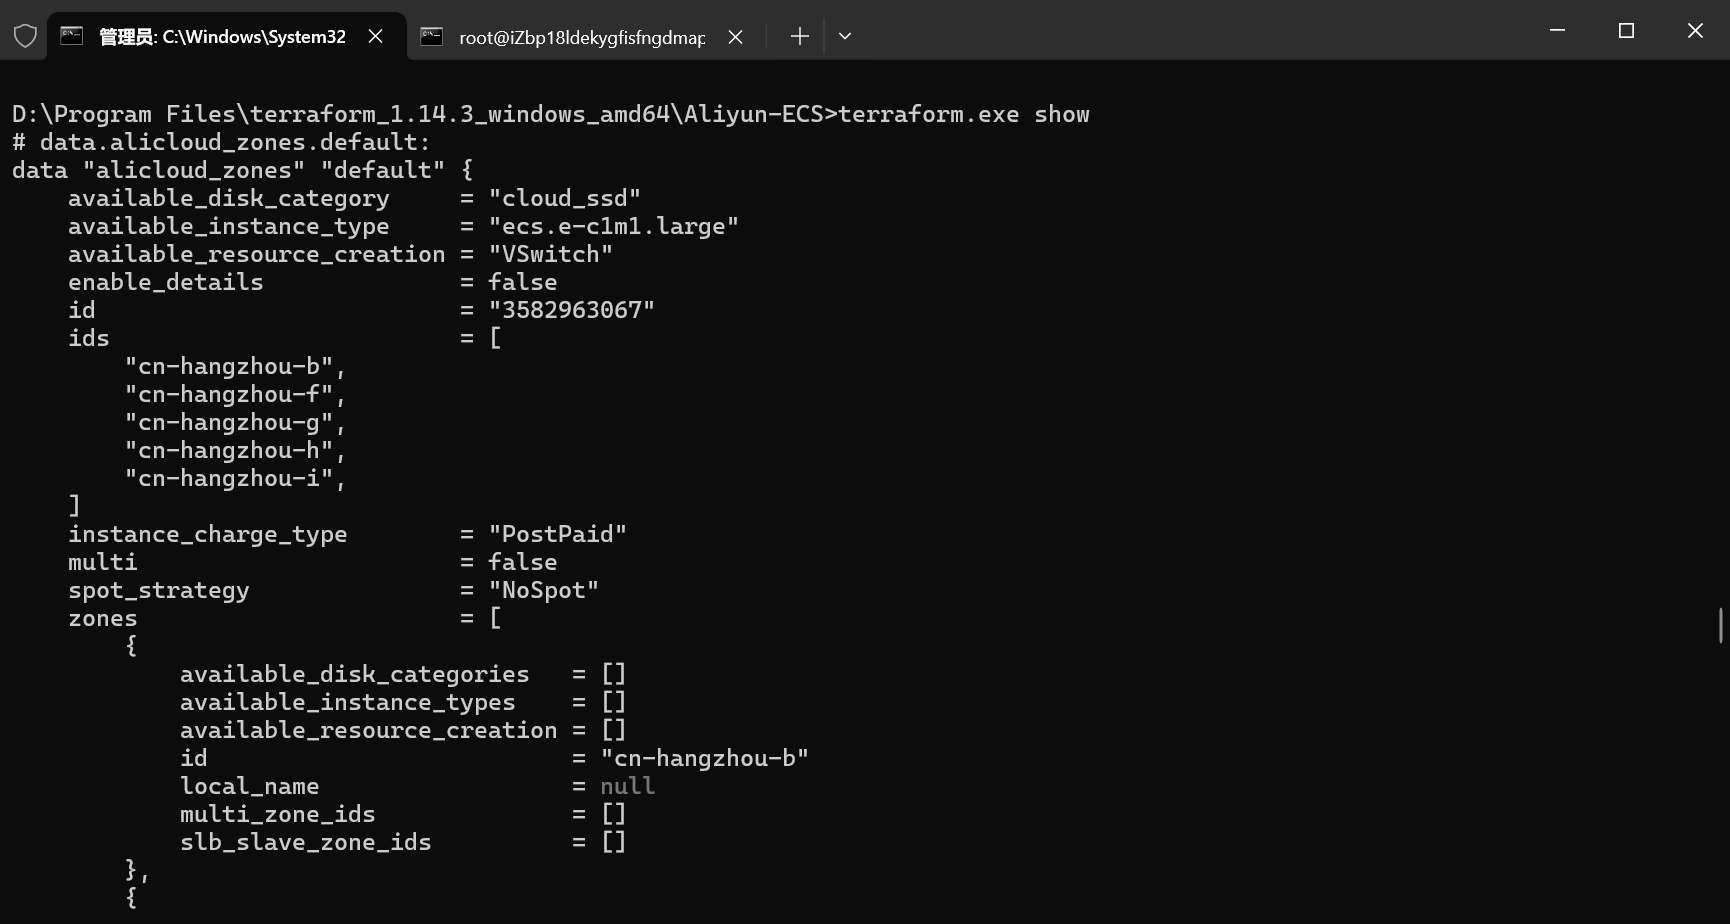Close the 管理员 C:\Windows\System32 tab
1730x924 pixels.
[x=376, y=37]
